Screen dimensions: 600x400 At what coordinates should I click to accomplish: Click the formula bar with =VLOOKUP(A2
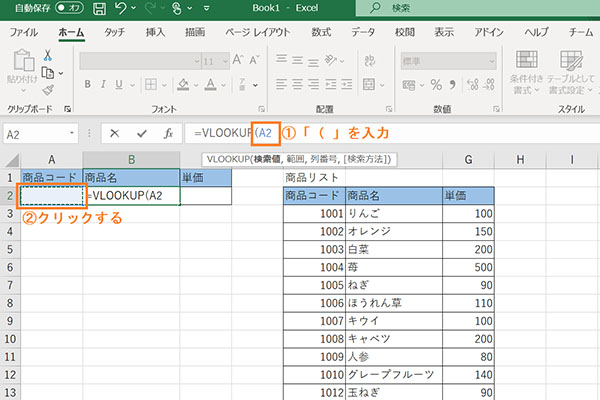click(392, 133)
